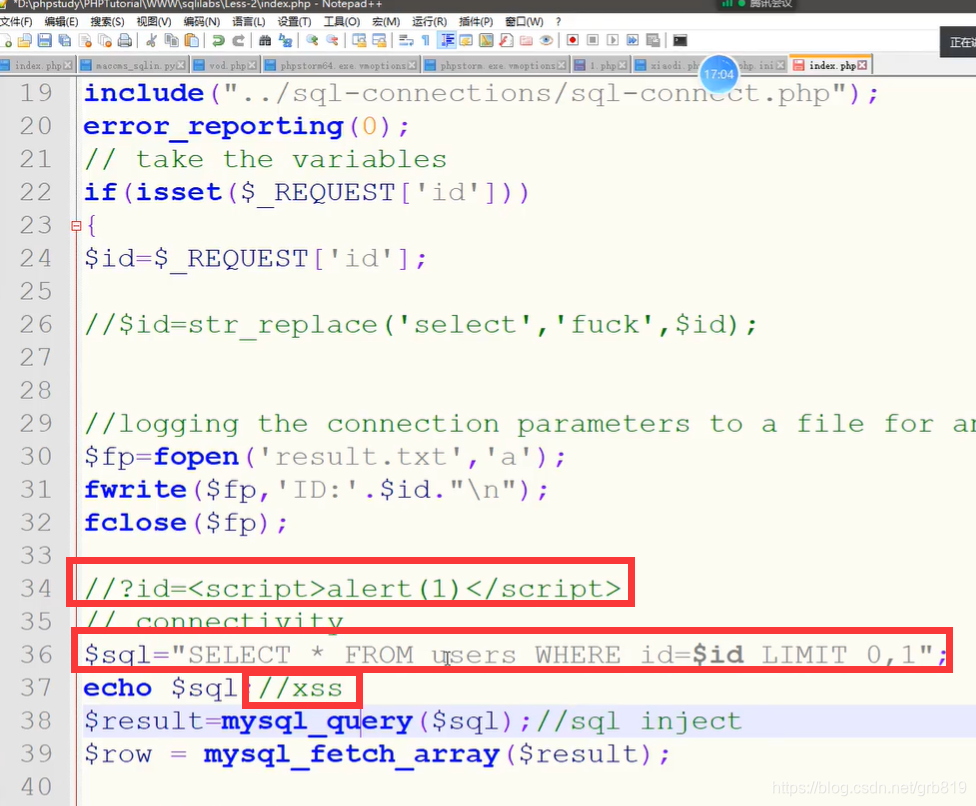This screenshot has height=806, width=976.
Task: Click the Open file folder icon
Action: click(25, 41)
